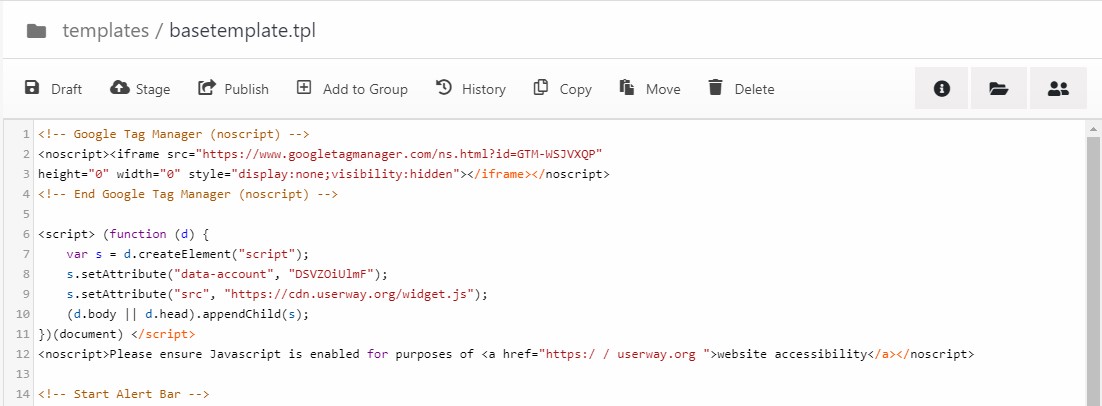Click line number 12 in gutter

22,354
